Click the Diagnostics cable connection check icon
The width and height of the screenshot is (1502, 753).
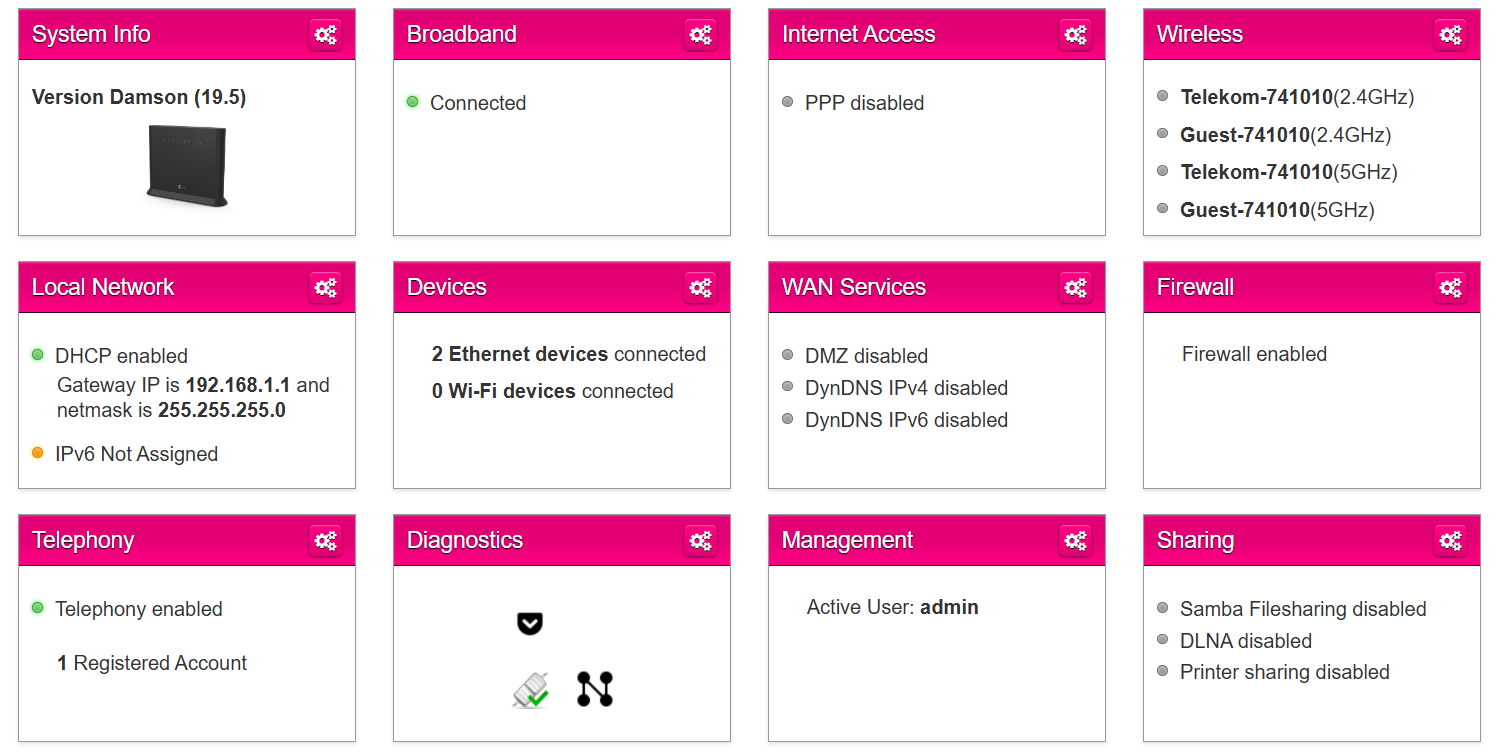[x=531, y=690]
